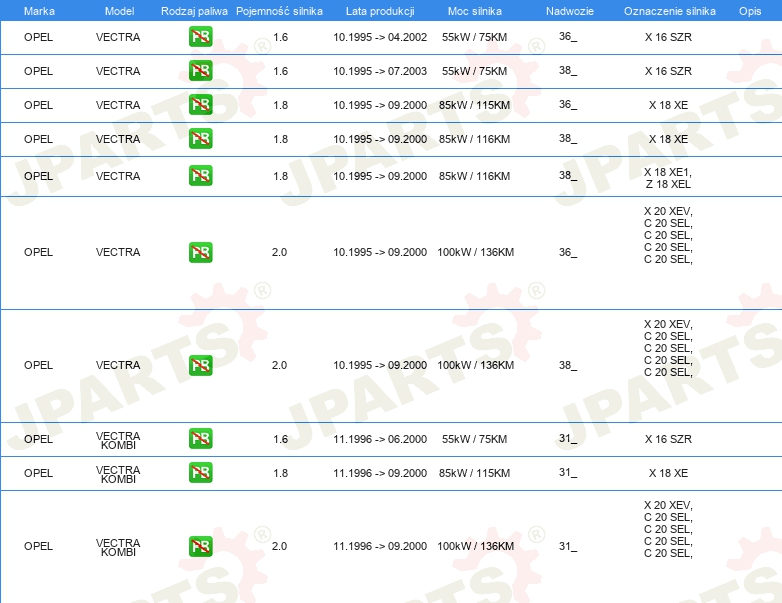This screenshot has height=603, width=782.
Task: Click the Pojemność silnika column header
Action: tap(279, 11)
